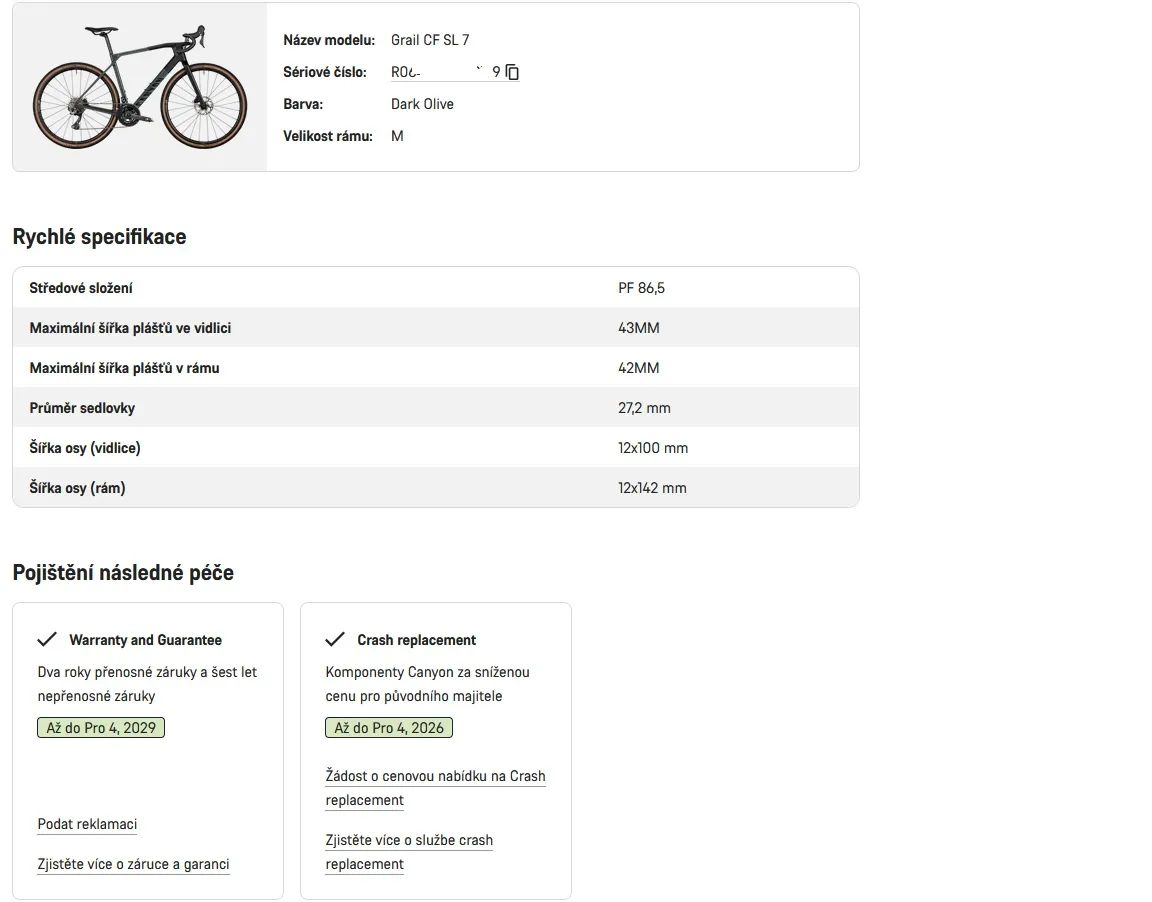Select the '43MM' fork tire width value
This screenshot has height=902, width=1152.
click(638, 328)
